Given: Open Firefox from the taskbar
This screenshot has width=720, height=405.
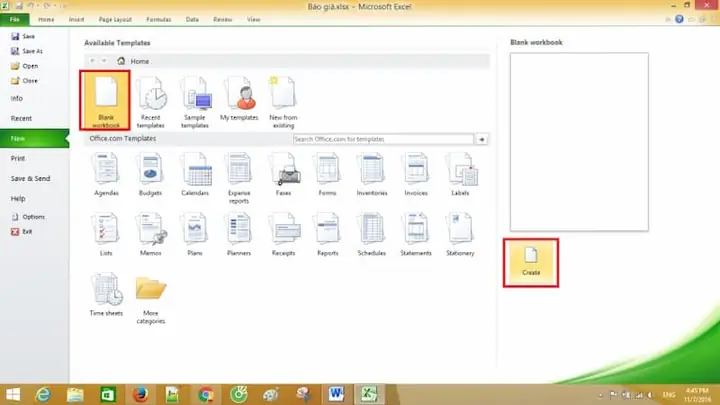Looking at the screenshot, I should 141,394.
